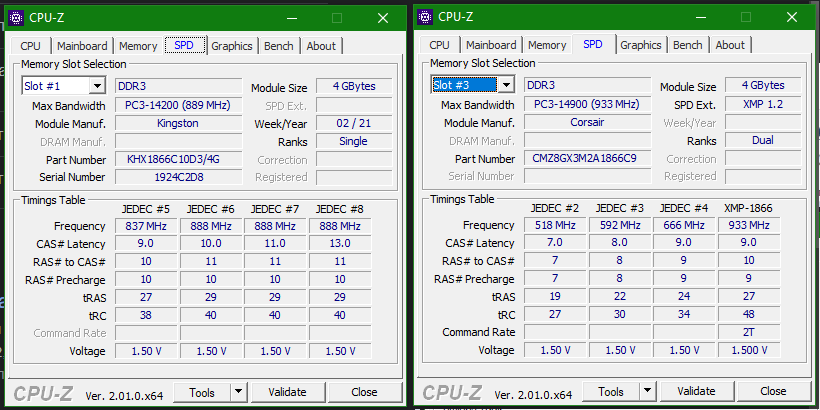The width and height of the screenshot is (820, 410).
Task: Open Bench tab in left window
Action: pos(279,46)
